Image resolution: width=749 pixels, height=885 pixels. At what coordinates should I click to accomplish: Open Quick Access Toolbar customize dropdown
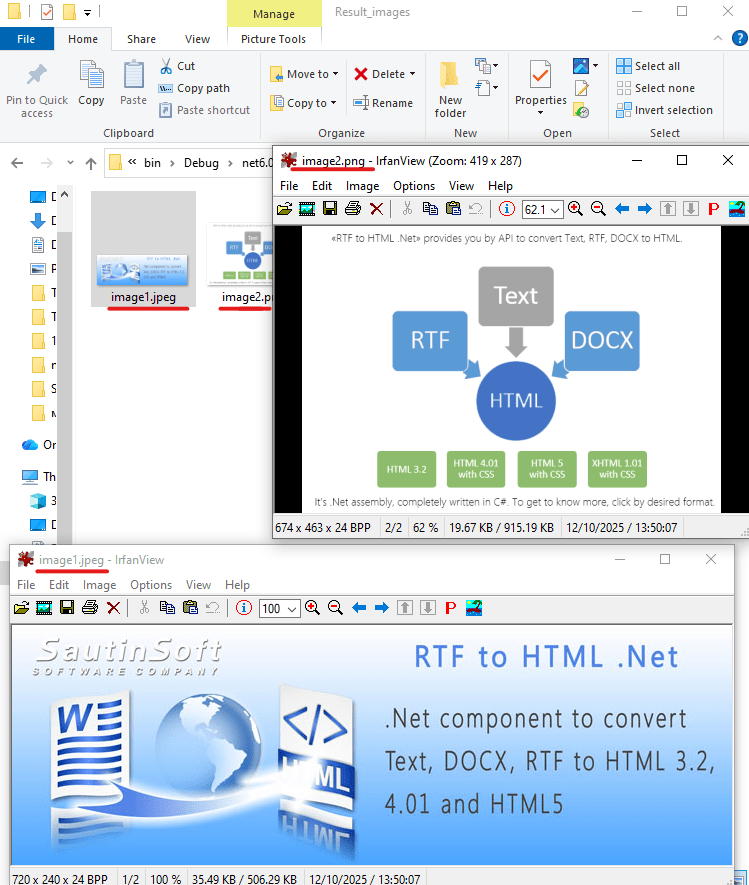(x=87, y=12)
